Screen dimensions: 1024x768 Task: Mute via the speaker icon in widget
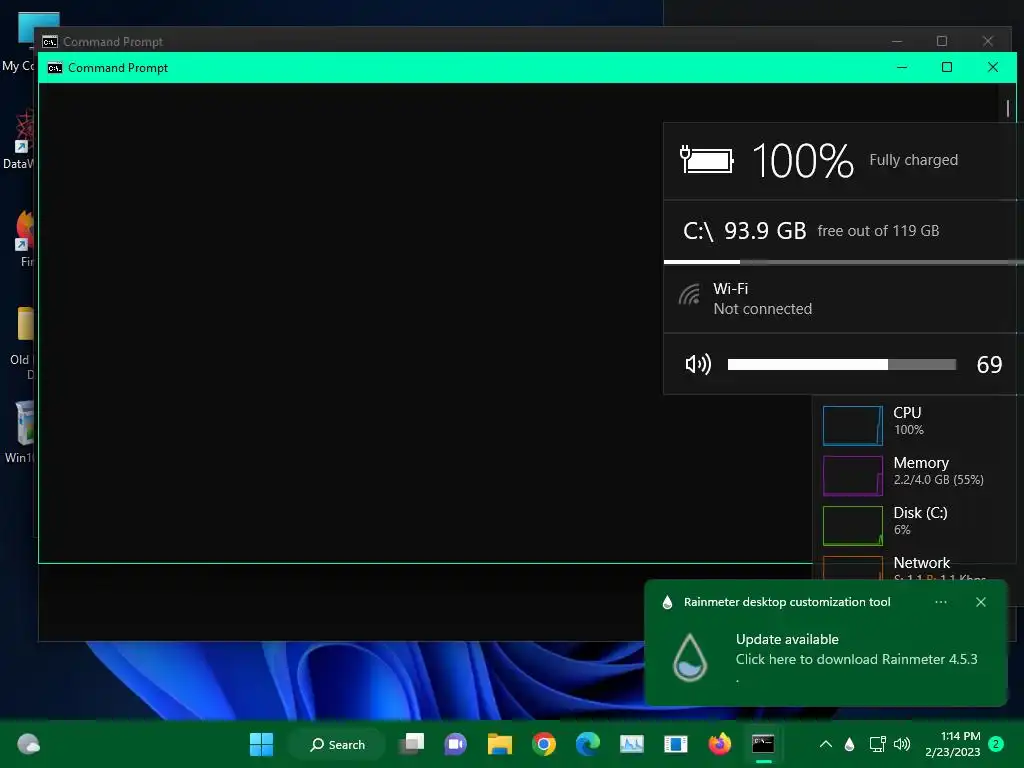tap(697, 364)
